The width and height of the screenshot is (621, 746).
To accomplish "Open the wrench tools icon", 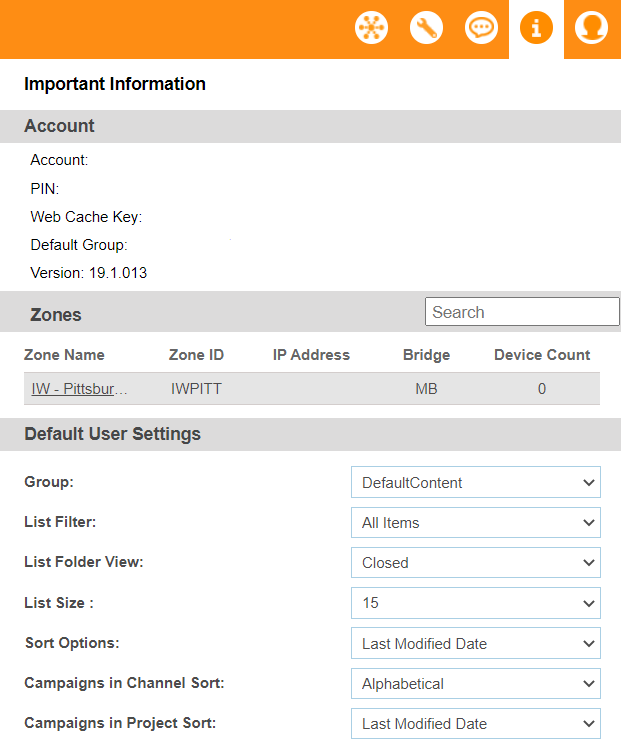I will point(426,28).
